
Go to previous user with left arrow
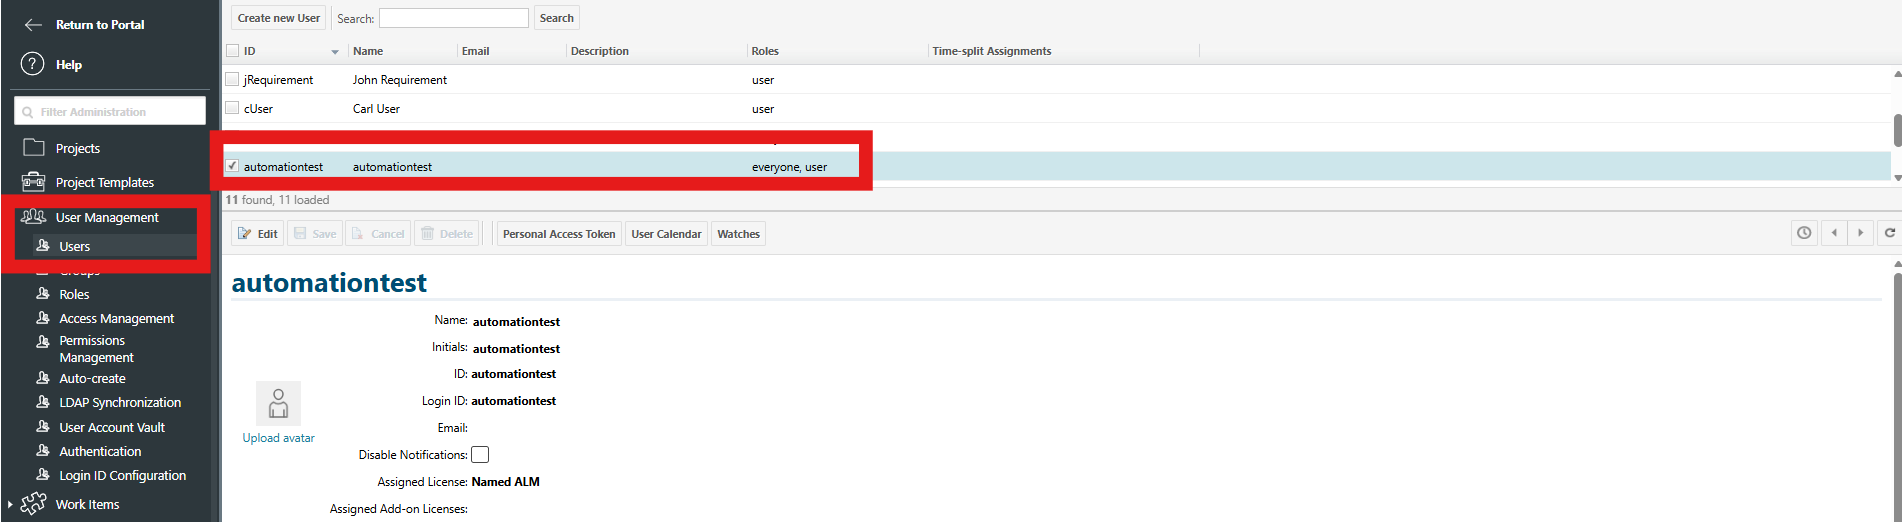click(x=1834, y=233)
